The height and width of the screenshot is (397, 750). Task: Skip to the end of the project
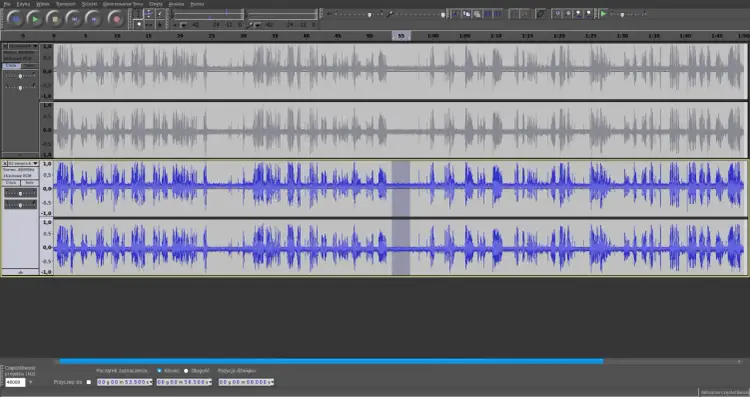pyautogui.click(x=94, y=19)
